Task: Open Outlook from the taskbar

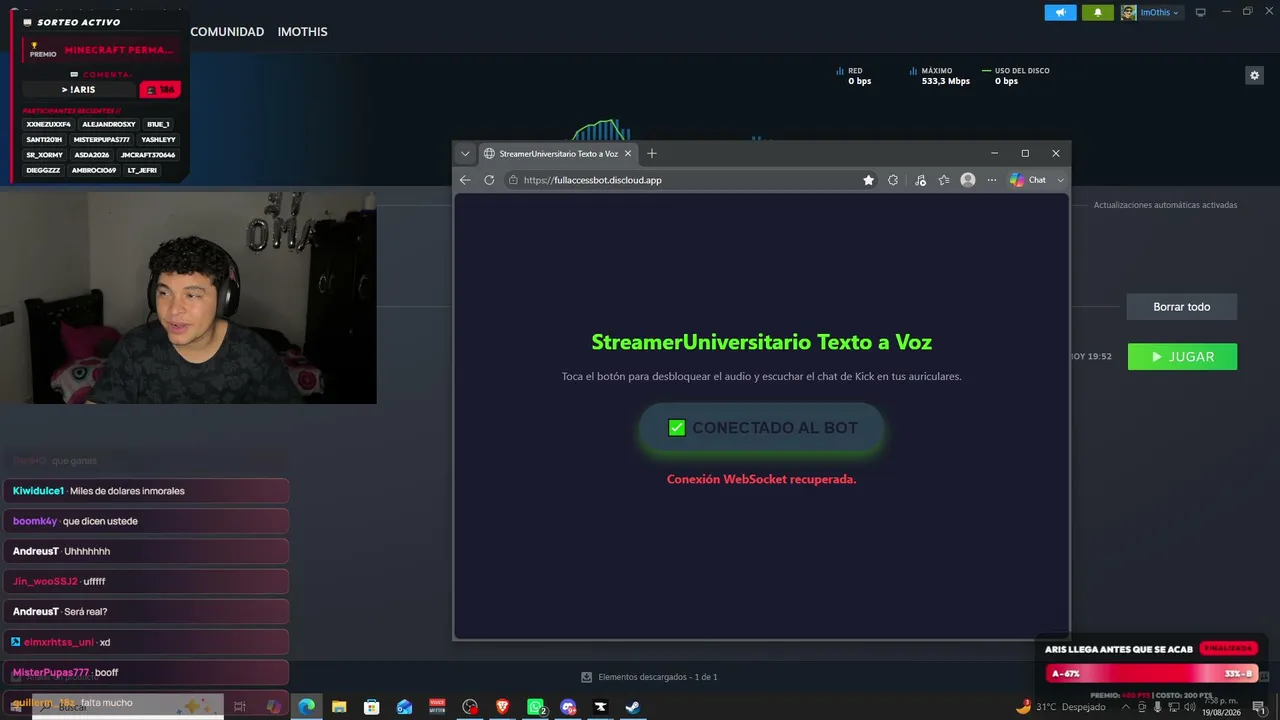Action: pos(404,707)
